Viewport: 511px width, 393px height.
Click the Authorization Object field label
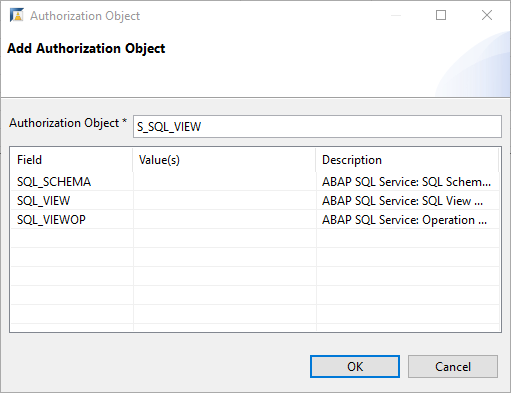[68, 123]
